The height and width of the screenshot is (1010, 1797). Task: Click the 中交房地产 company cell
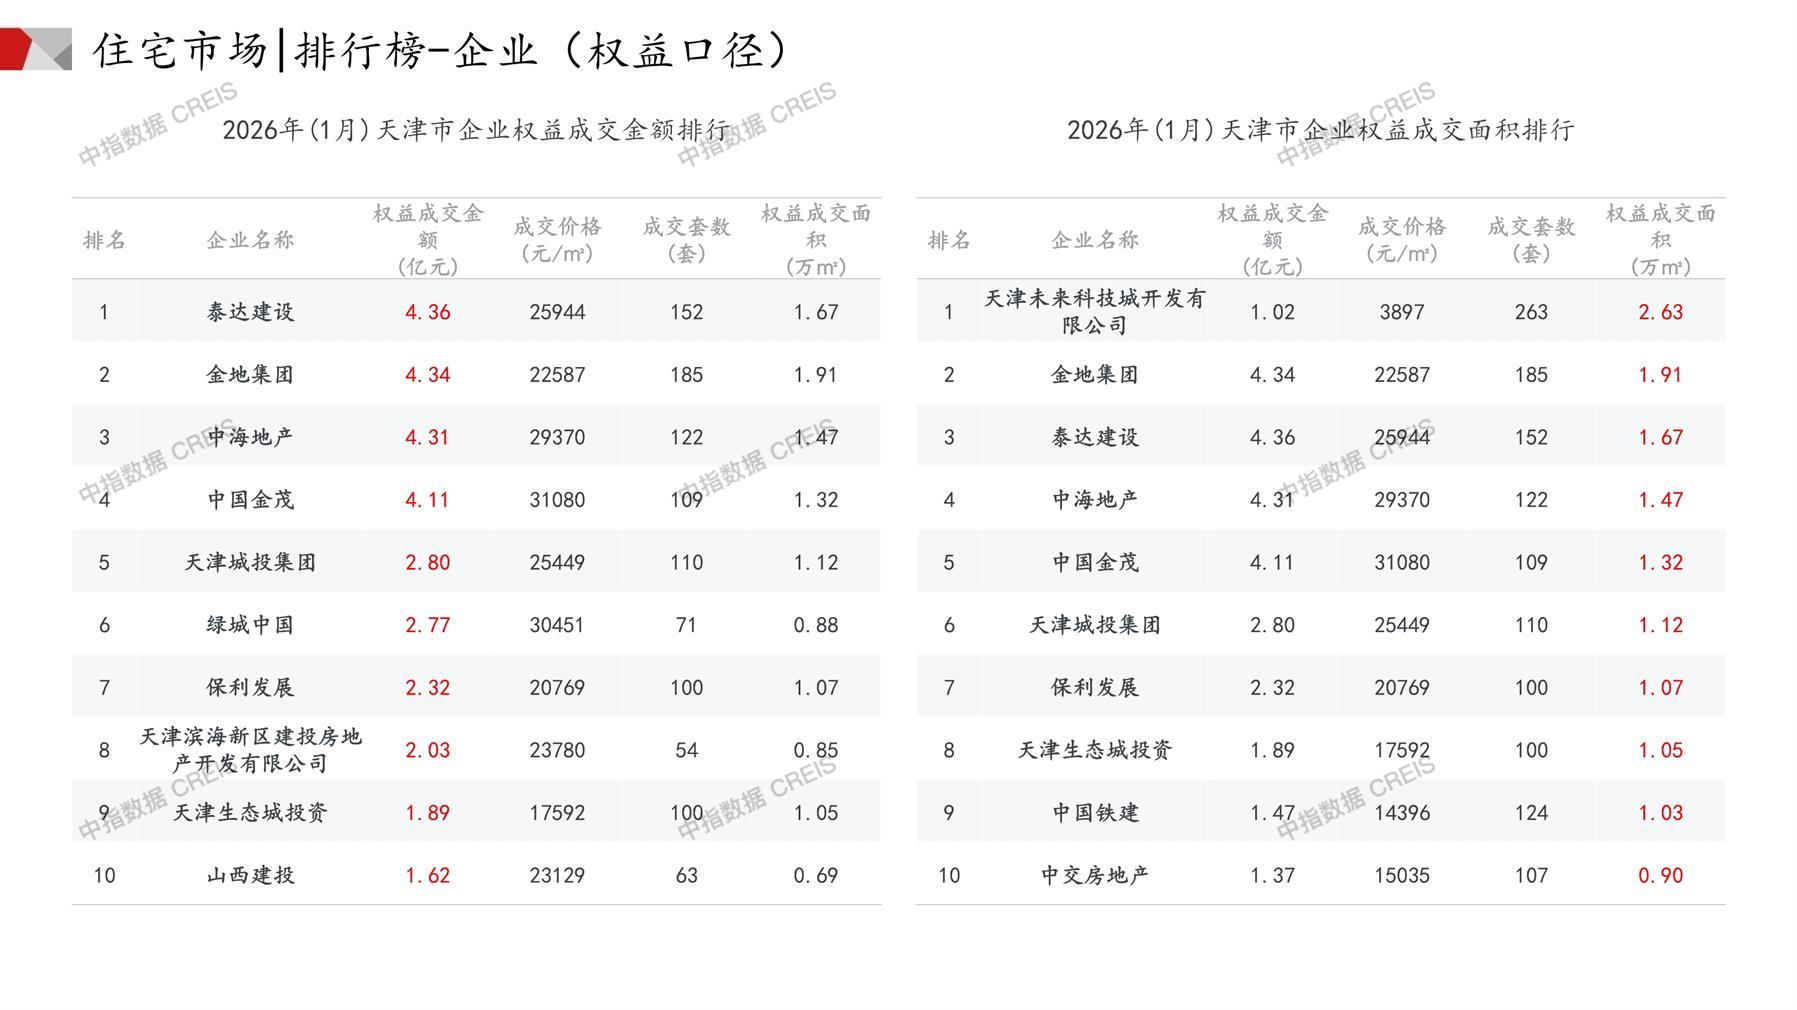coord(1094,875)
